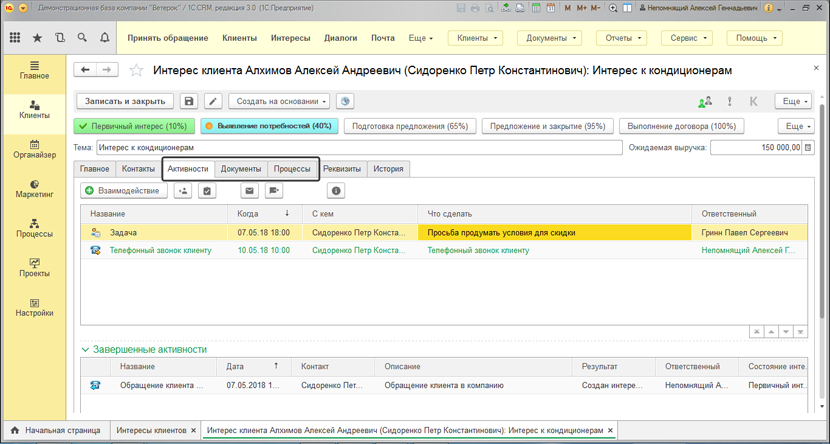
Task: Select the Первичный интерес (10%) stage
Action: click(x=134, y=127)
